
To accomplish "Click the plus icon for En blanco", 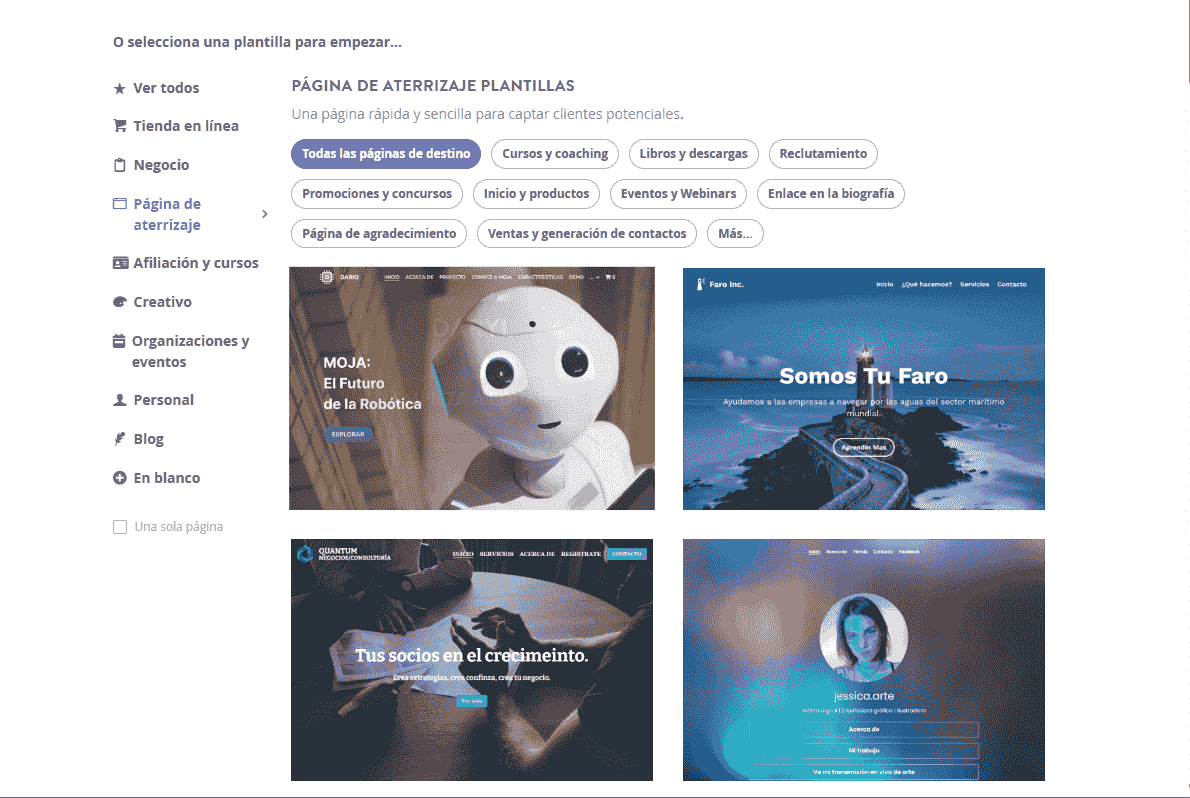I will pyautogui.click(x=119, y=478).
